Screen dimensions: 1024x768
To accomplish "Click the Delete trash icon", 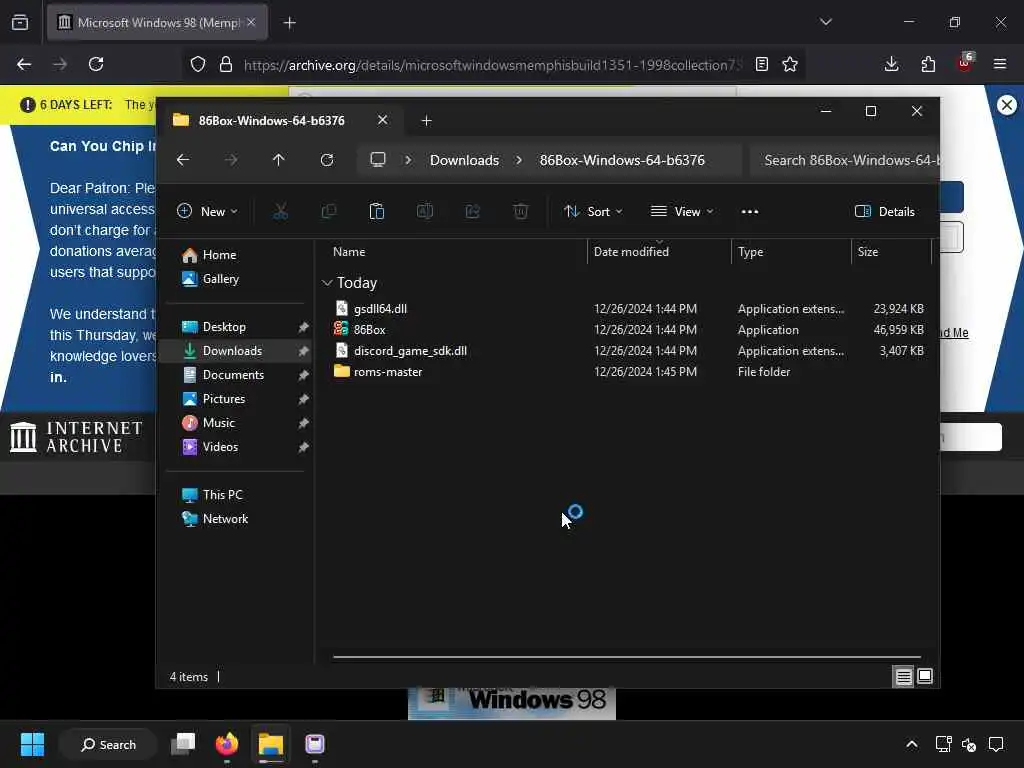I will click(520, 212).
